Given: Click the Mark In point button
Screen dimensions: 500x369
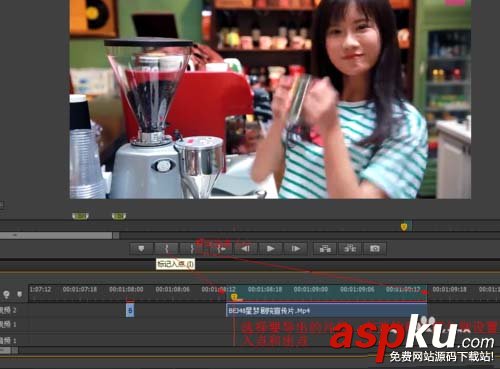Looking at the screenshot, I should click(x=167, y=249).
